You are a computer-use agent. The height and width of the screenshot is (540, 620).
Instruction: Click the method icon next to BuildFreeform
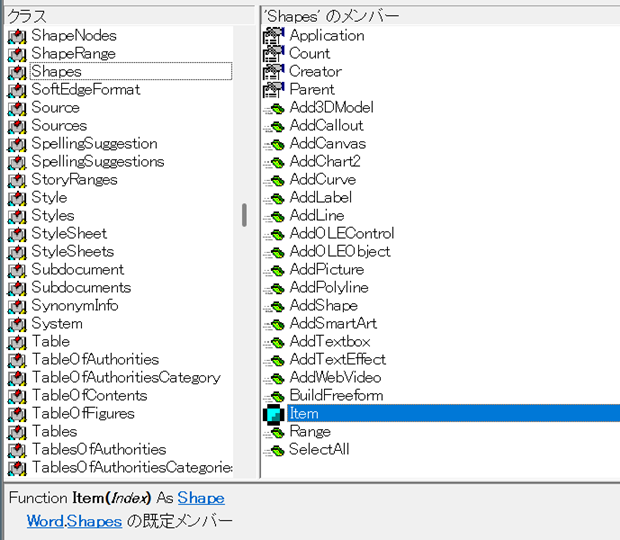274,397
